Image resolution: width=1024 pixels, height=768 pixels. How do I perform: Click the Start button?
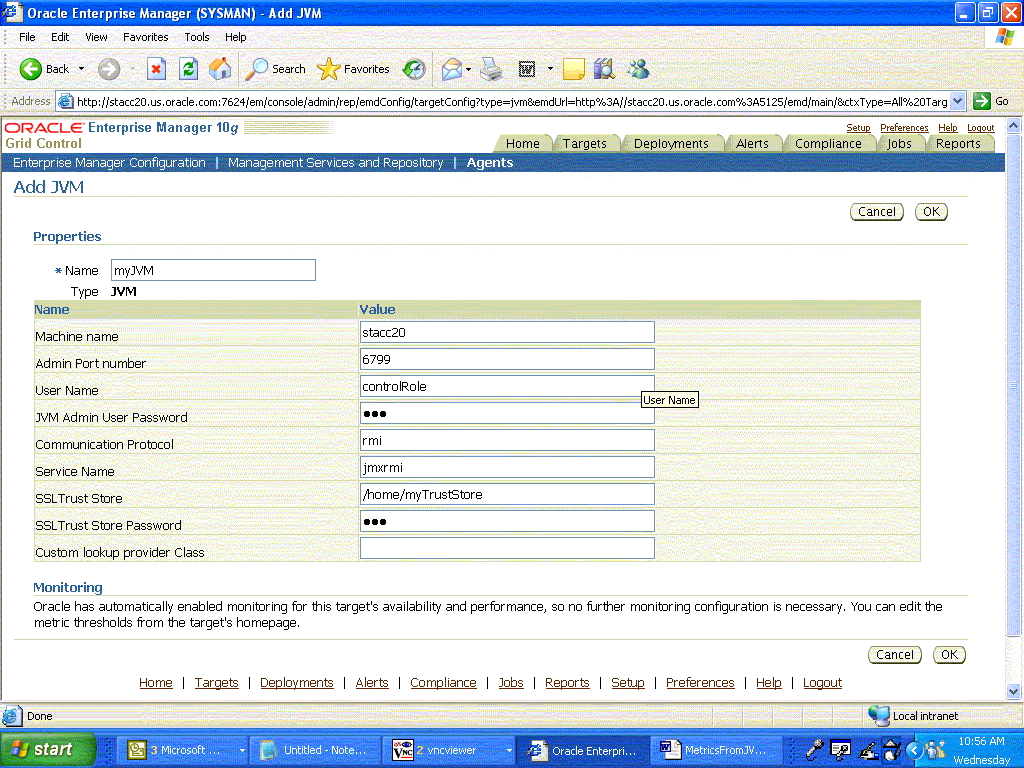click(x=47, y=750)
